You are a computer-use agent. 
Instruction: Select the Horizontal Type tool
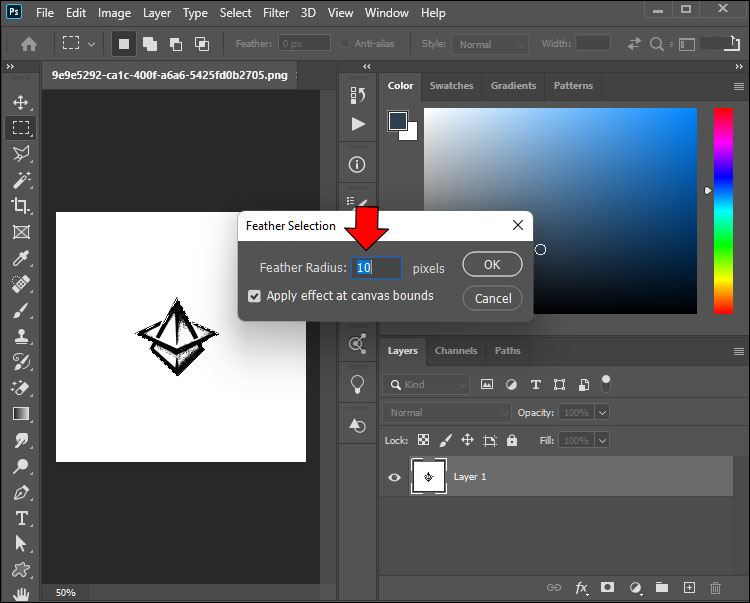tap(21, 518)
